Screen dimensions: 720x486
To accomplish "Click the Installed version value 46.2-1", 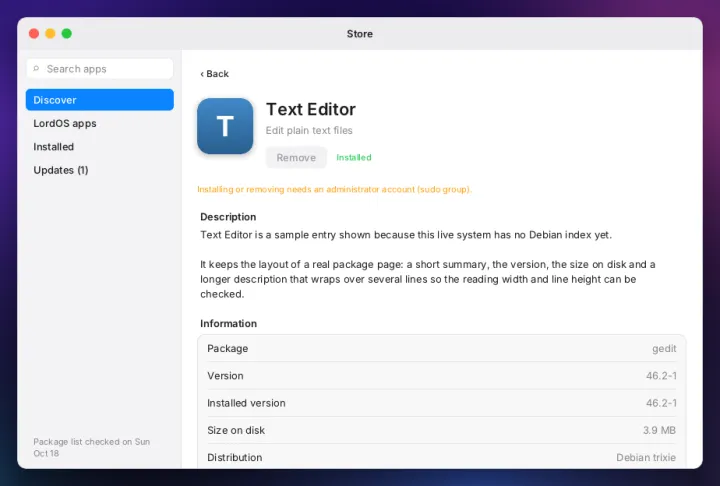I will point(661,403).
